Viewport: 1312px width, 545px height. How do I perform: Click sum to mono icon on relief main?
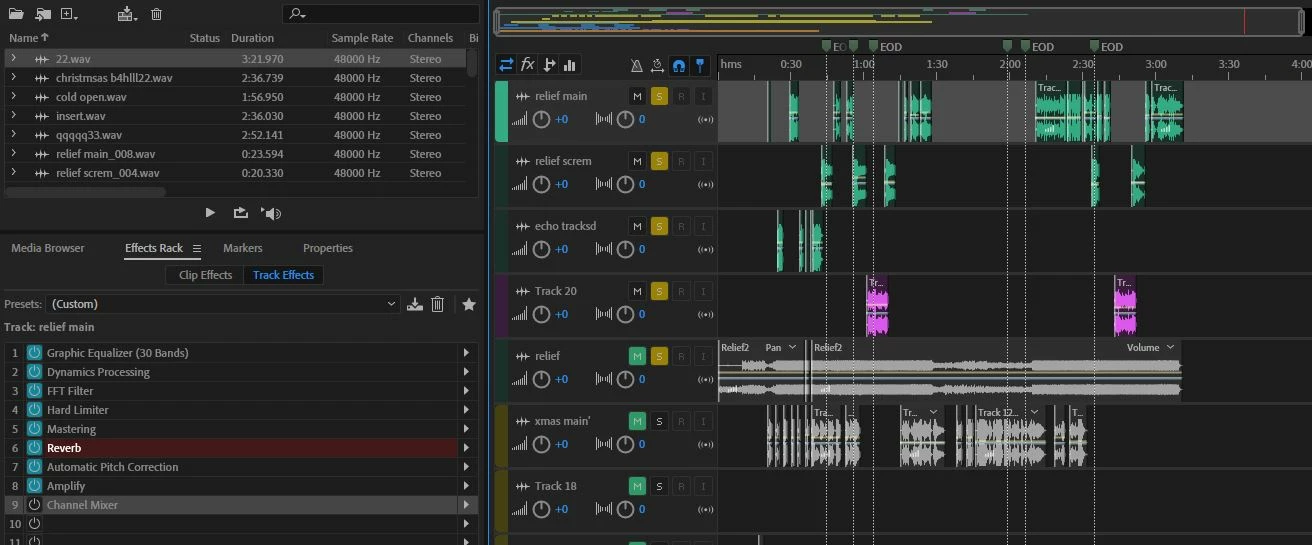coord(705,120)
